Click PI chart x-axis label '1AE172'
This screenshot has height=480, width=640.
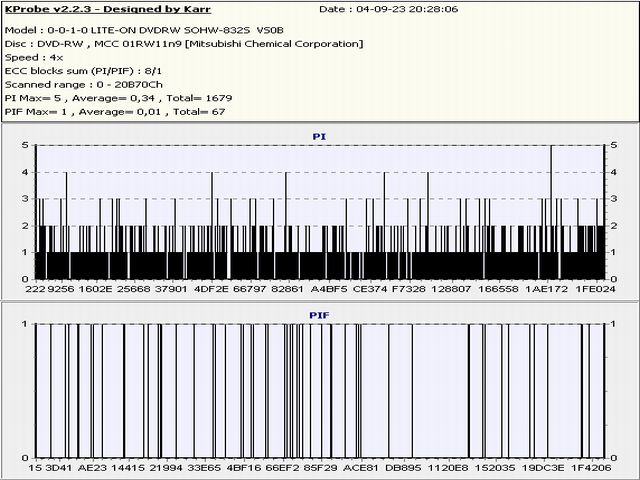(546, 289)
